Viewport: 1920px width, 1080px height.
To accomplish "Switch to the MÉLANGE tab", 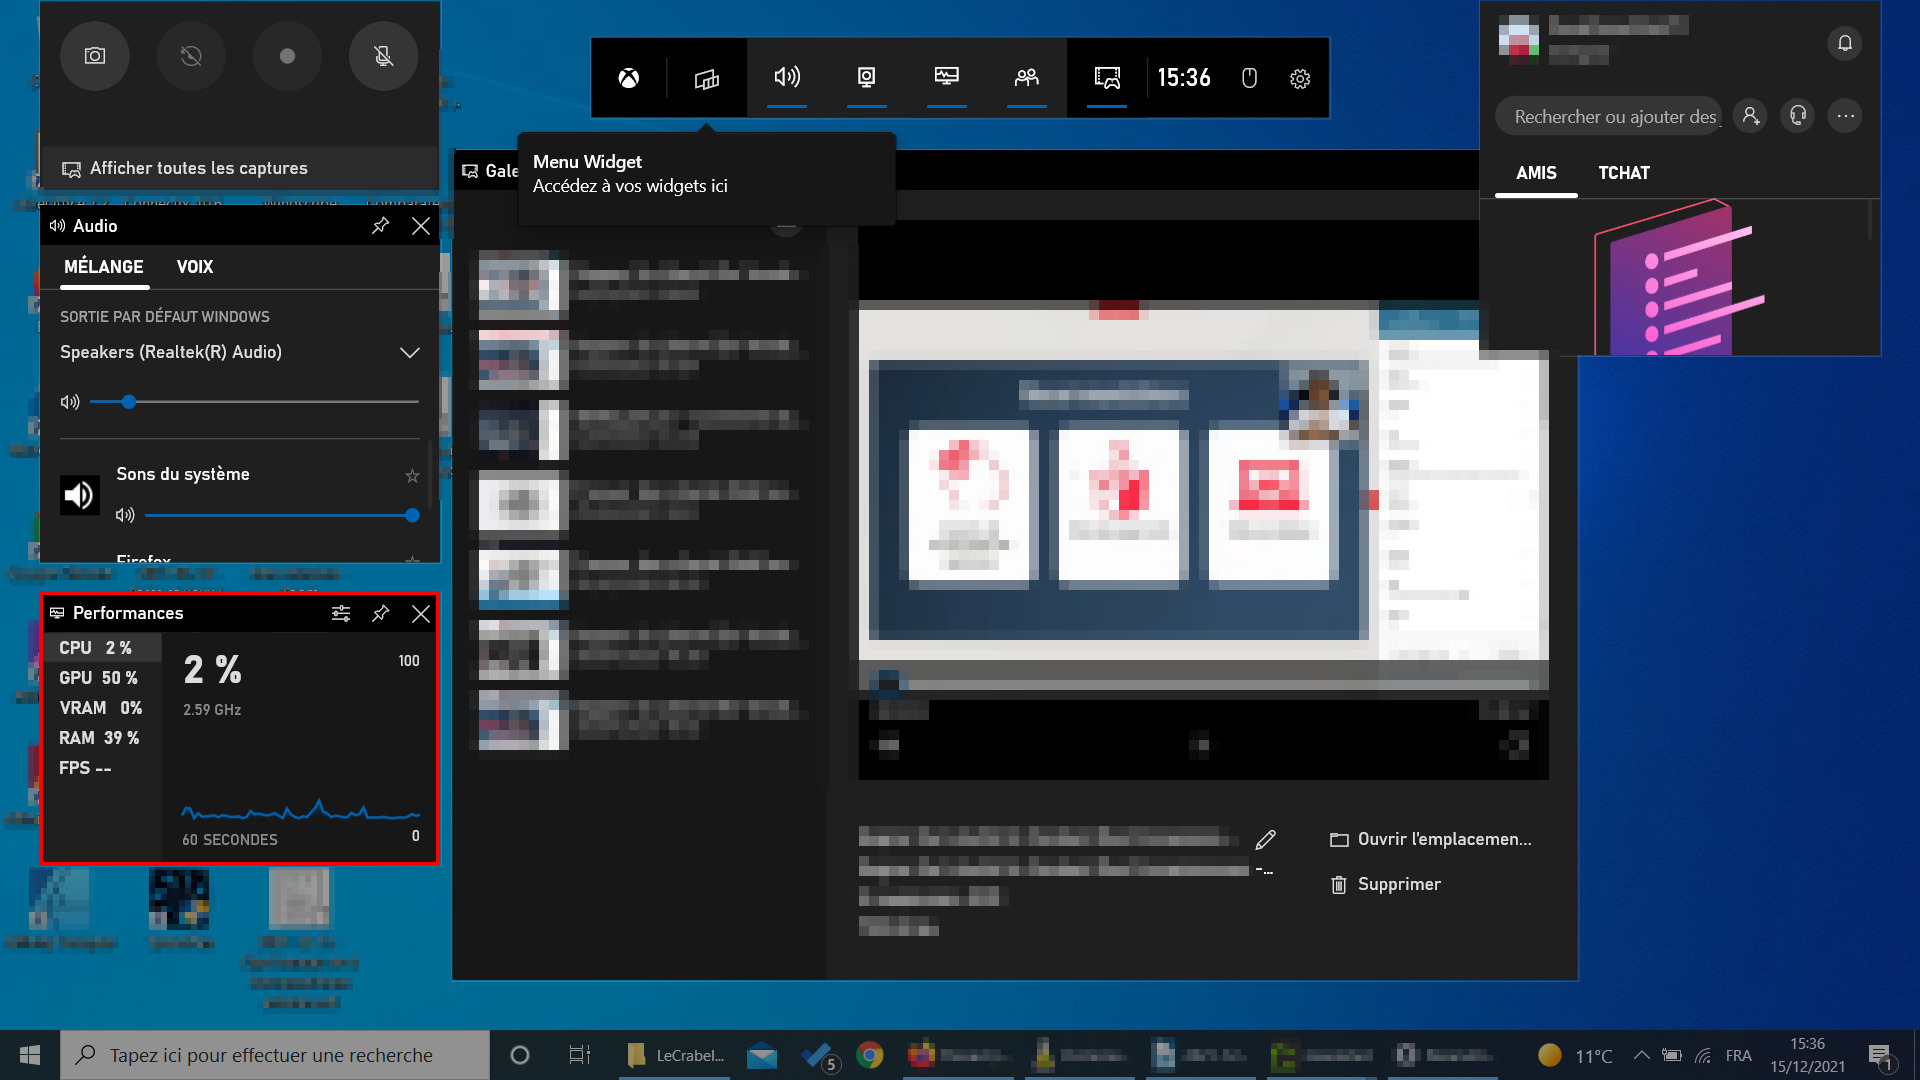I will coord(104,267).
